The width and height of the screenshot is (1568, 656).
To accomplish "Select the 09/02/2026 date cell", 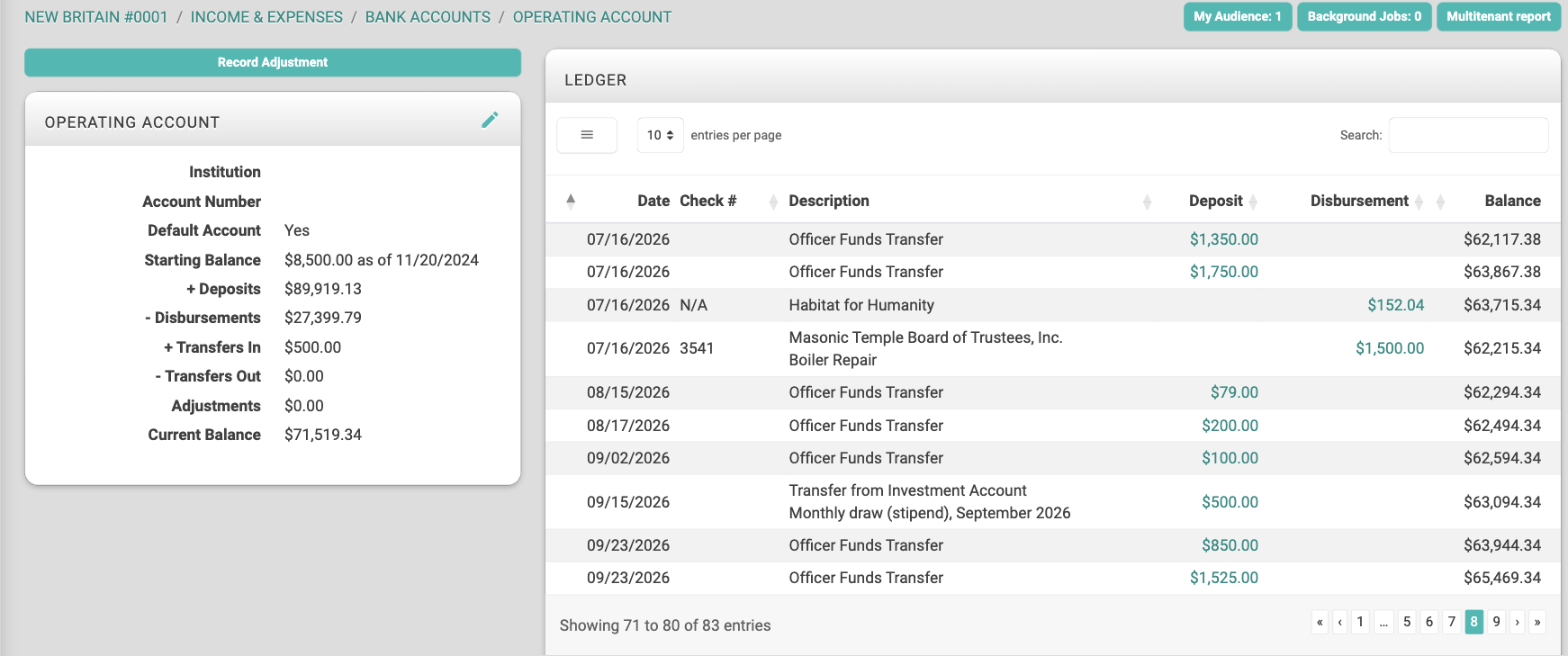I will (628, 458).
